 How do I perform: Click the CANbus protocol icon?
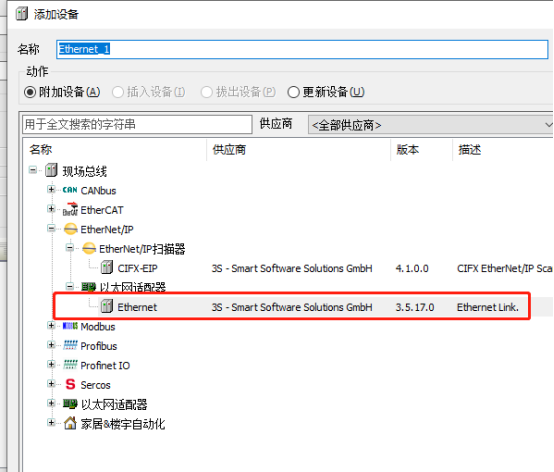click(70, 190)
